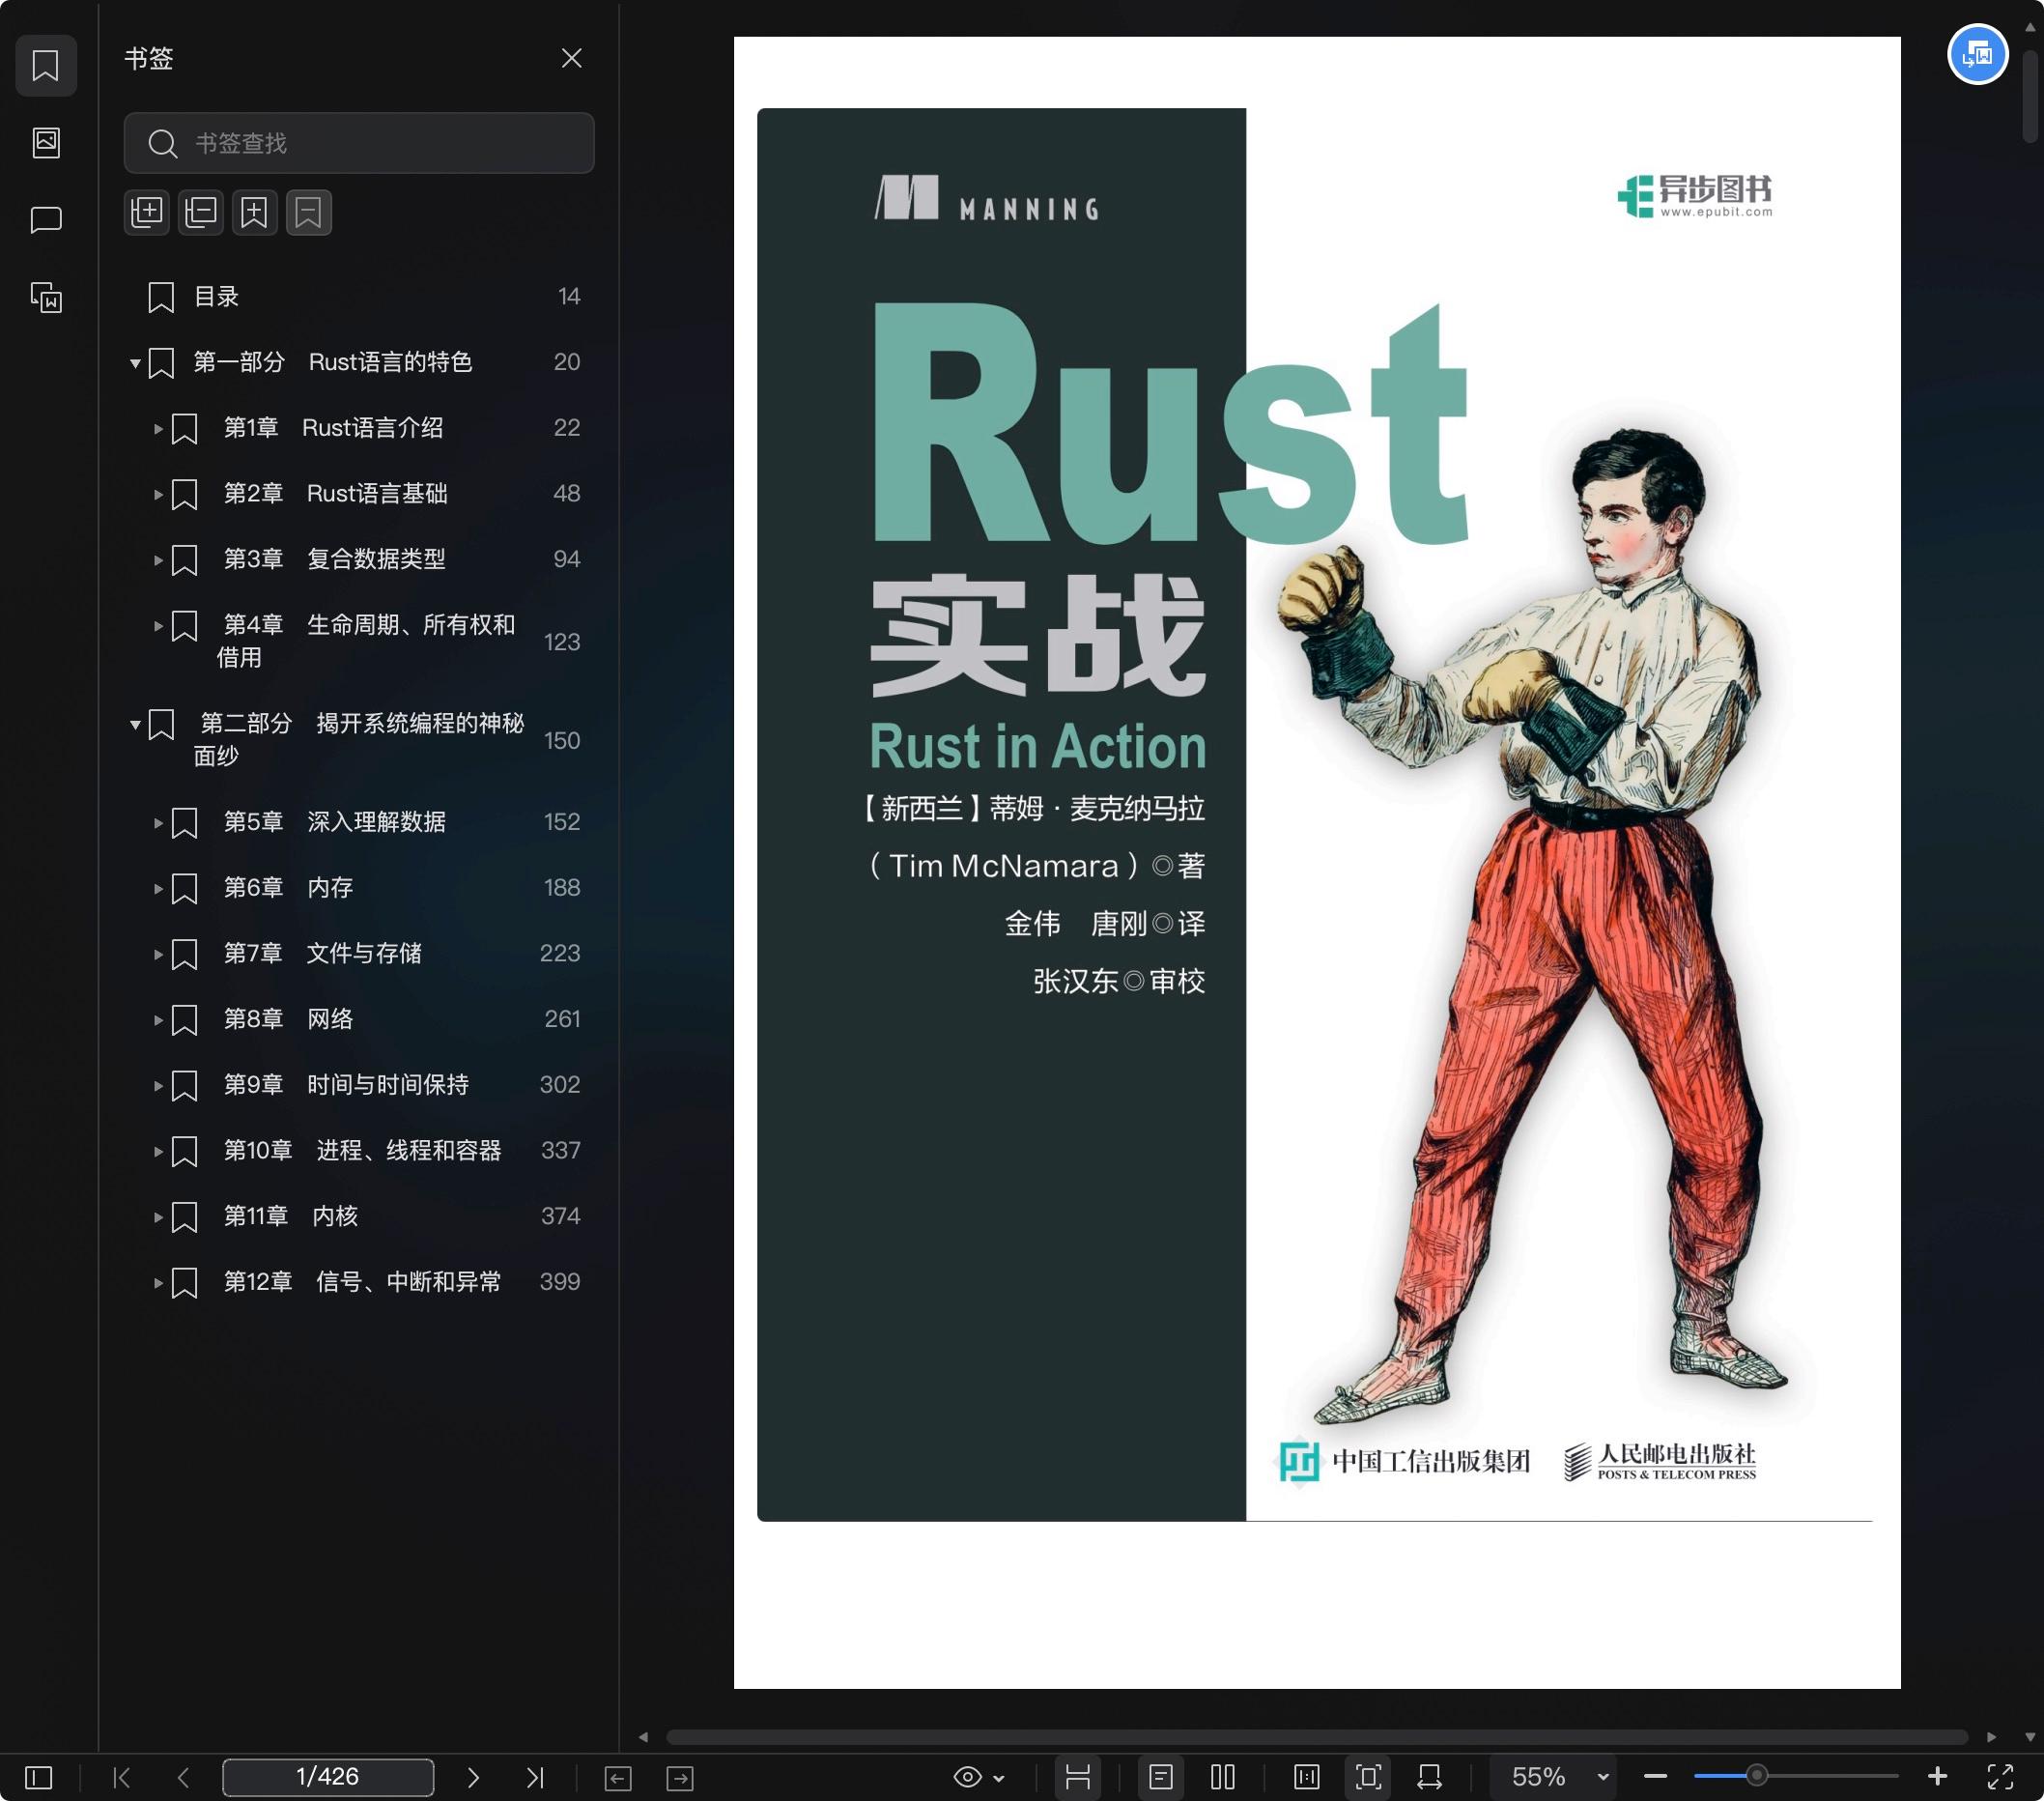
Task: Open the thumbnails panel icon in sidebar
Action: [46, 142]
